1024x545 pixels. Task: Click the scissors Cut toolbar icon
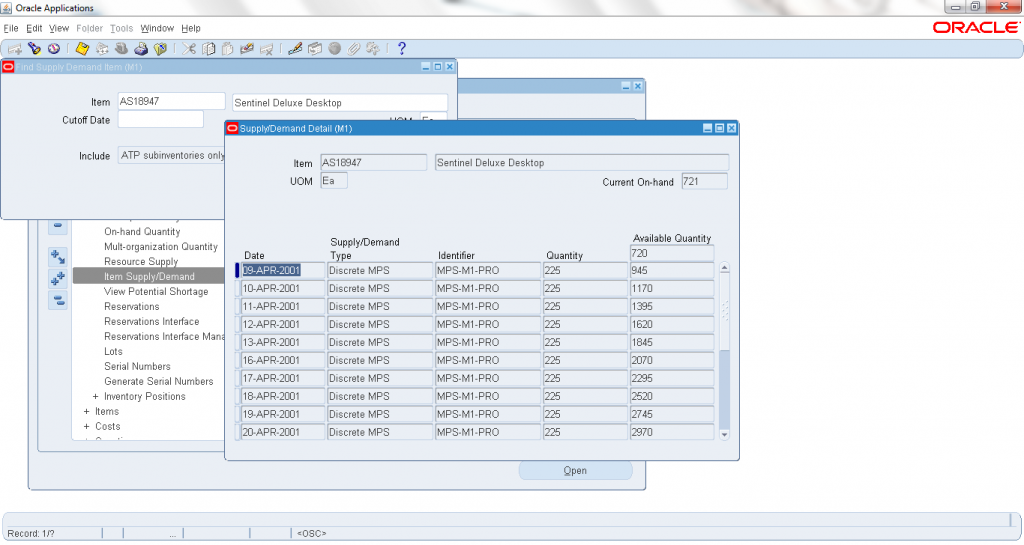coord(190,48)
